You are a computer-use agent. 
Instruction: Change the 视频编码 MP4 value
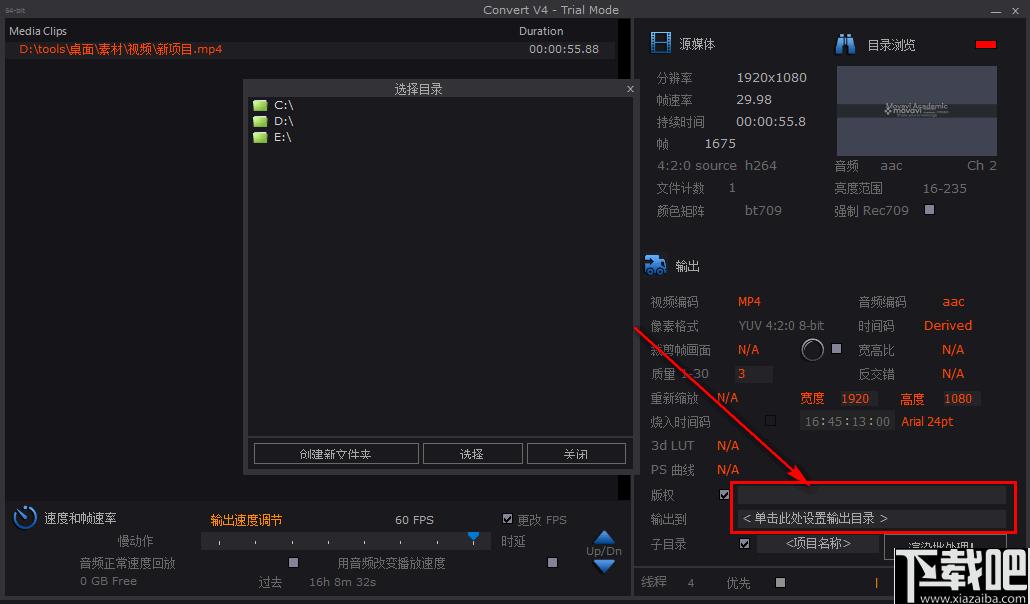click(x=749, y=302)
